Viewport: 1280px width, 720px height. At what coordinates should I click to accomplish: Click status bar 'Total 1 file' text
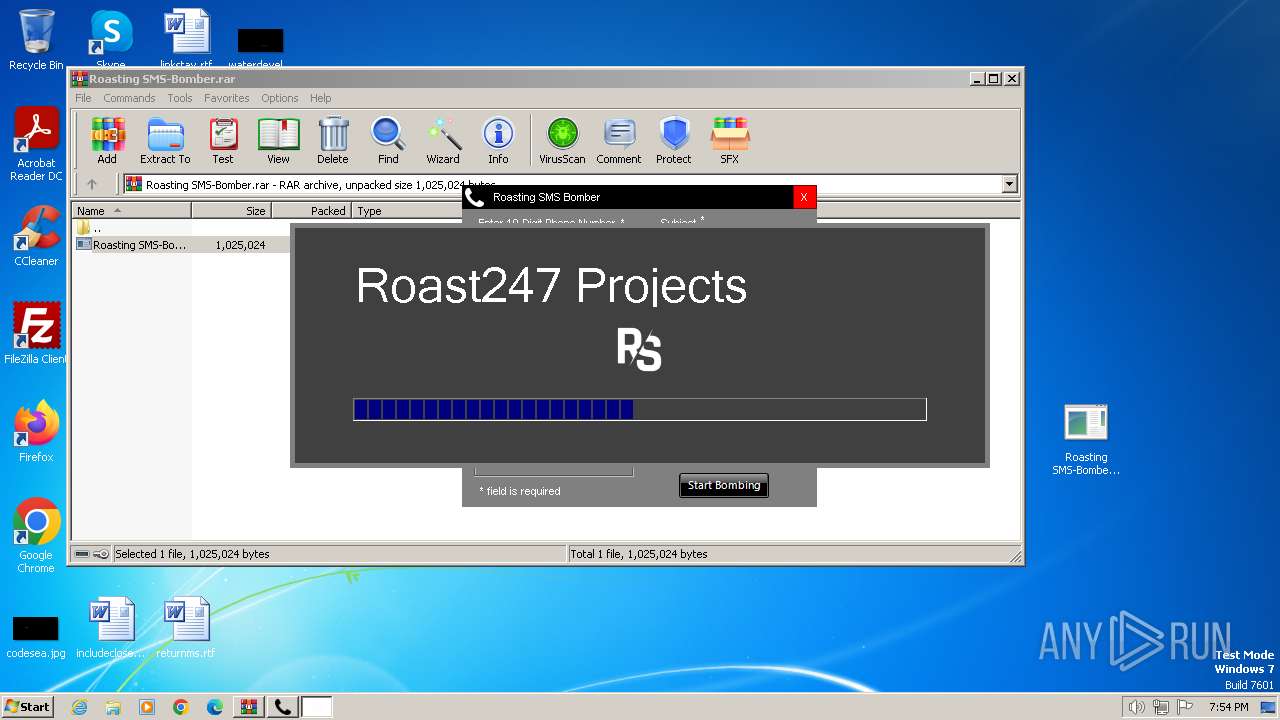pos(639,554)
